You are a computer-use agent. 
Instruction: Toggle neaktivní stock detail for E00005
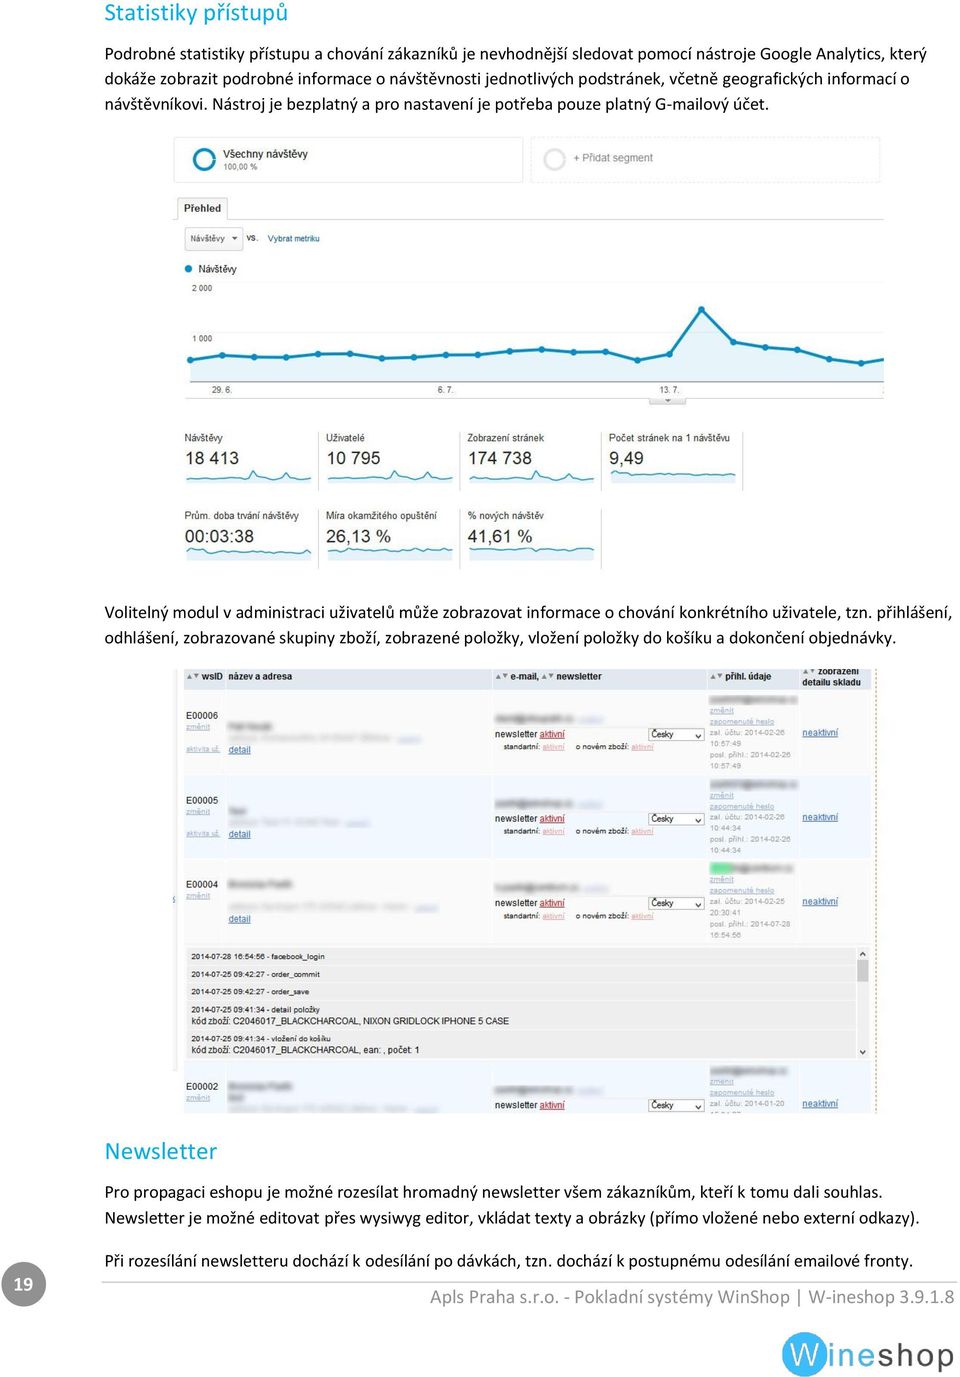click(x=820, y=818)
